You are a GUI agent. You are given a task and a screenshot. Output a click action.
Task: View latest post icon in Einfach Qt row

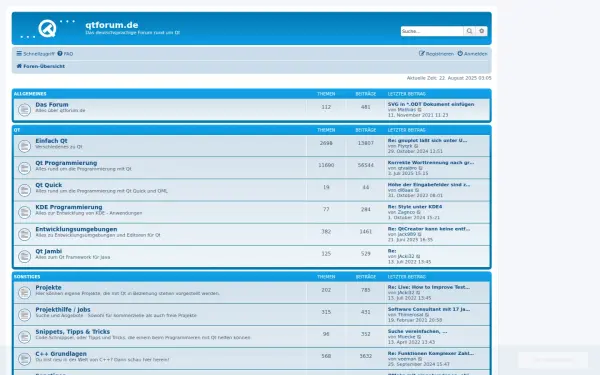[416, 146]
